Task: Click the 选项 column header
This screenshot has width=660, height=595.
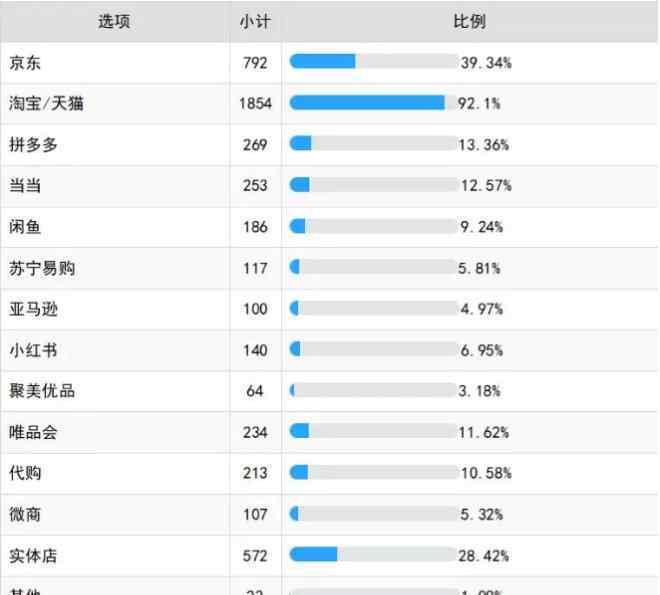Action: click(114, 21)
